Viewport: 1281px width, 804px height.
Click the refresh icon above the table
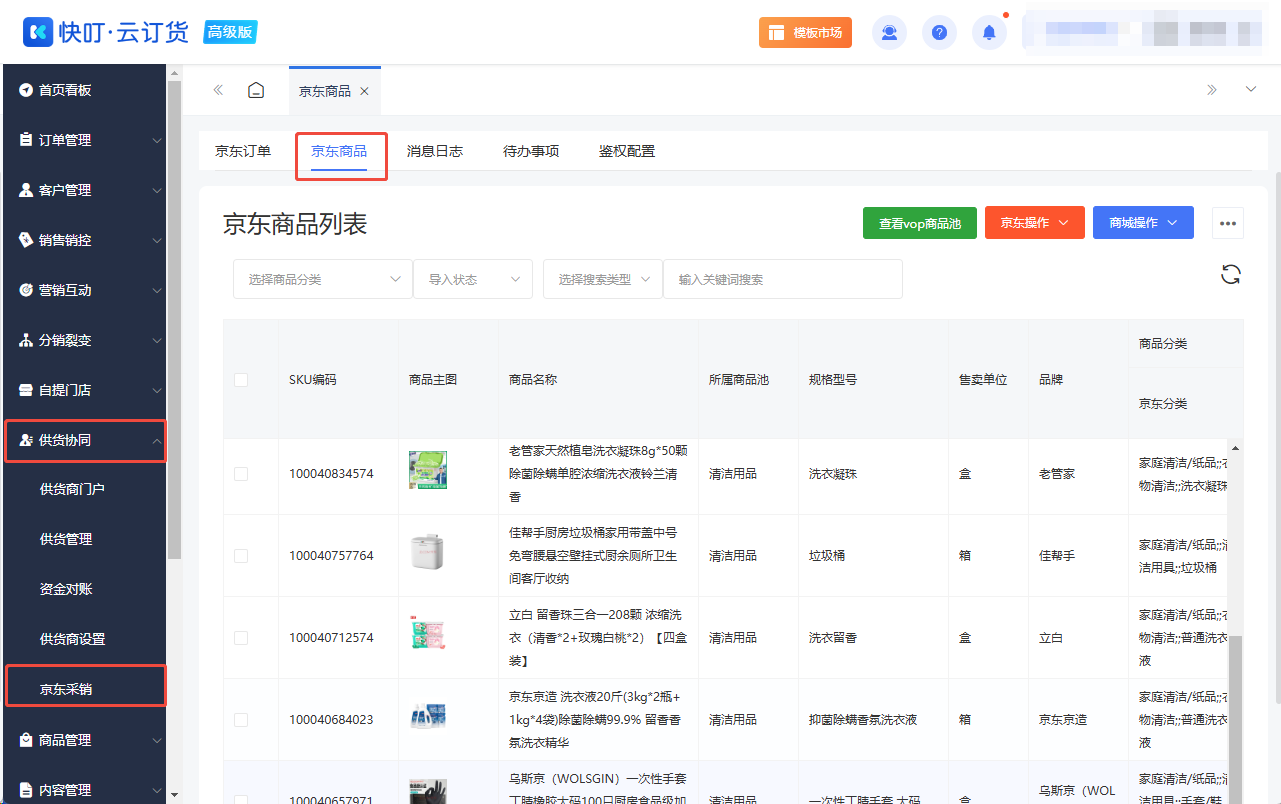pos(1231,274)
